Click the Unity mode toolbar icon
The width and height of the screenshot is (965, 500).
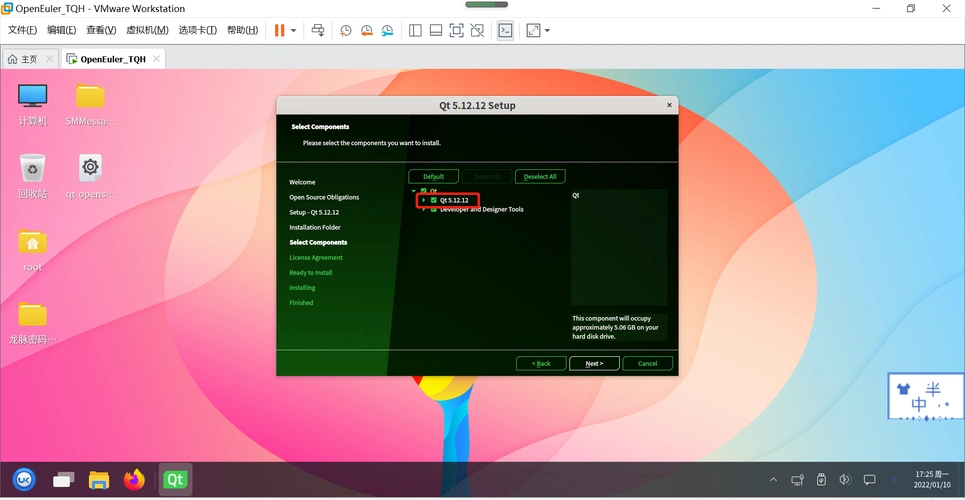477,30
